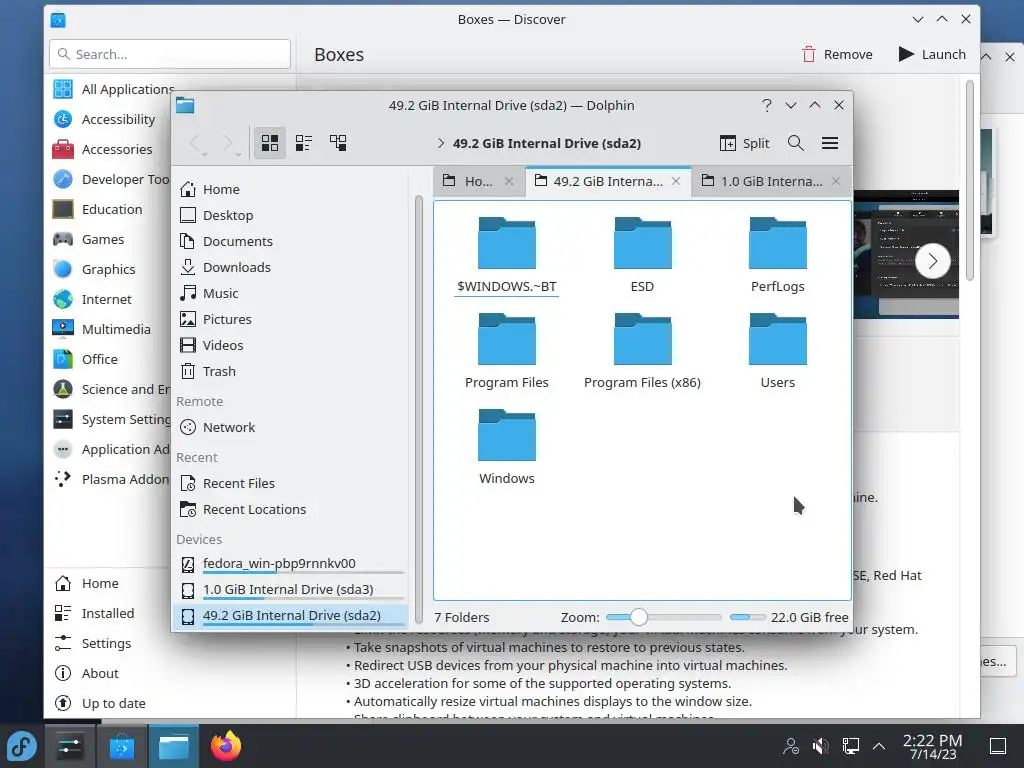Image resolution: width=1024 pixels, height=768 pixels.
Task: Select the Program Files (x86) folder
Action: coord(643,351)
